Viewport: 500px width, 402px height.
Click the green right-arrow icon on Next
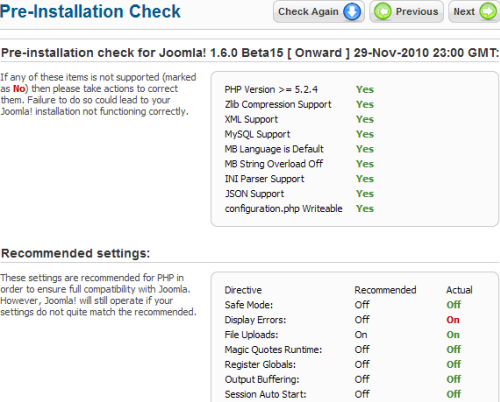(x=488, y=12)
